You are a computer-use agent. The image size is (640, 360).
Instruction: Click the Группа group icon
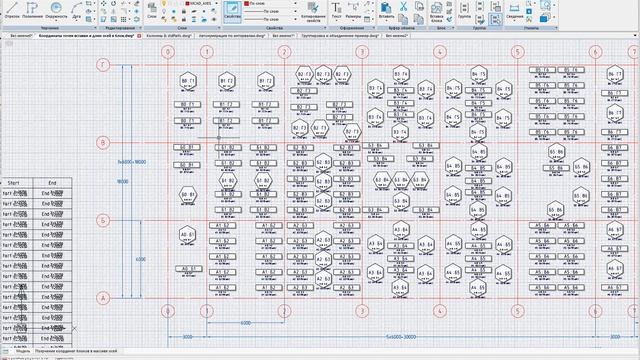pos(464,10)
